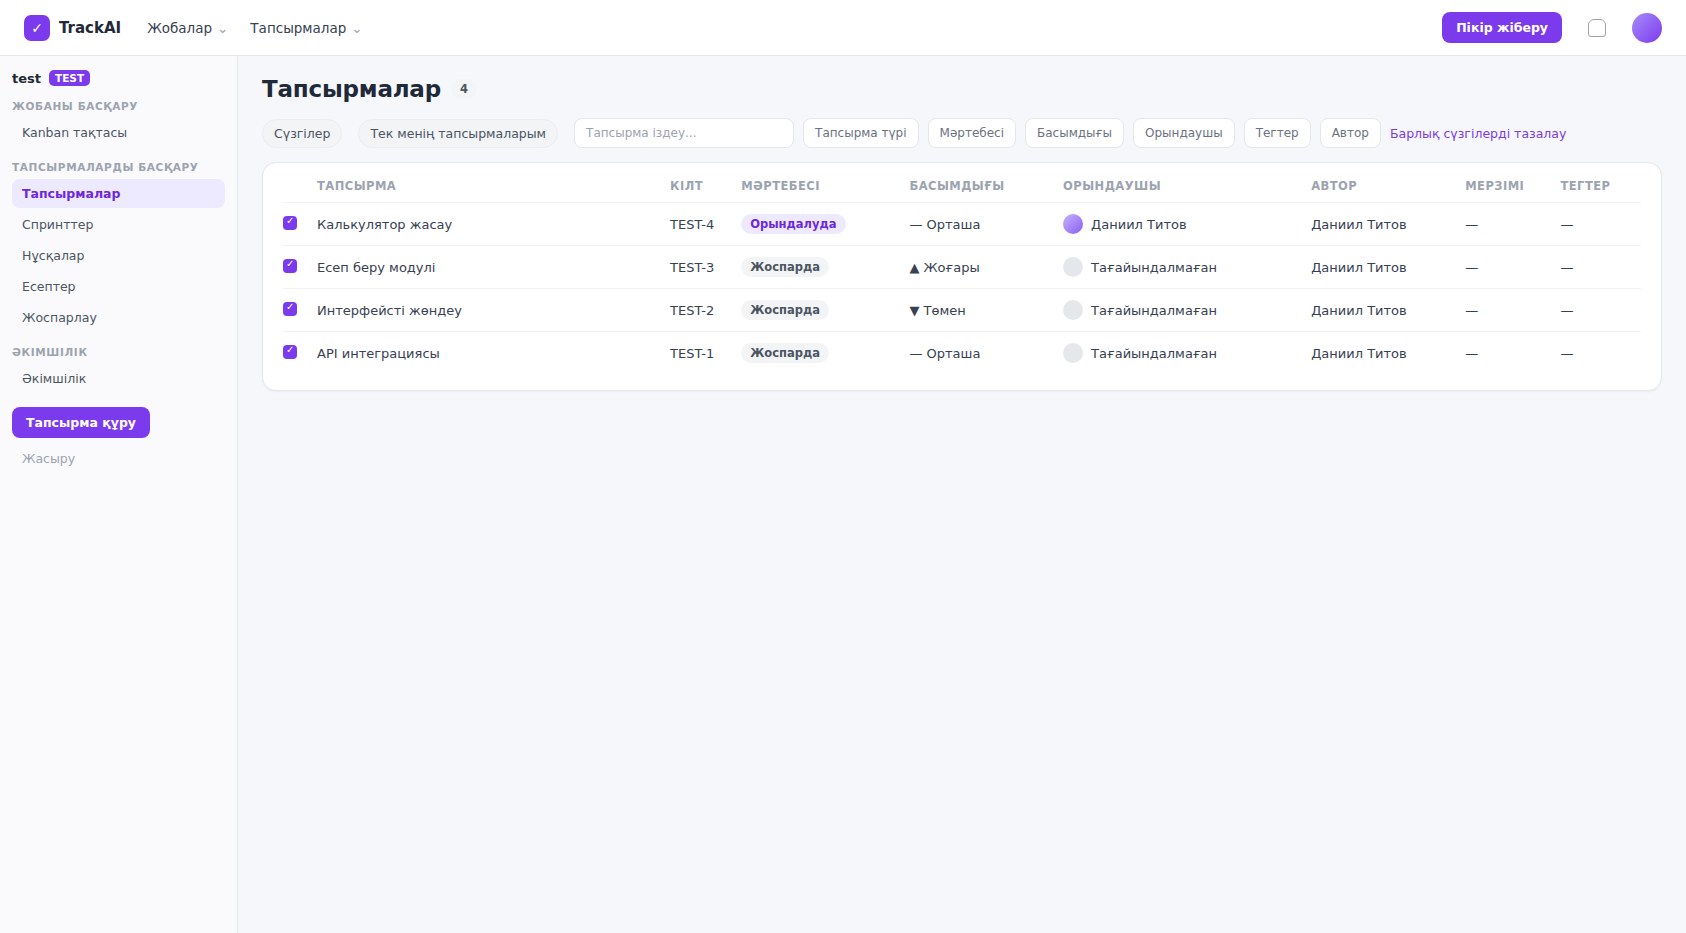Click unassigned avatar in Есеп беру модулі row
The width and height of the screenshot is (1686, 933).
pos(1073,267)
